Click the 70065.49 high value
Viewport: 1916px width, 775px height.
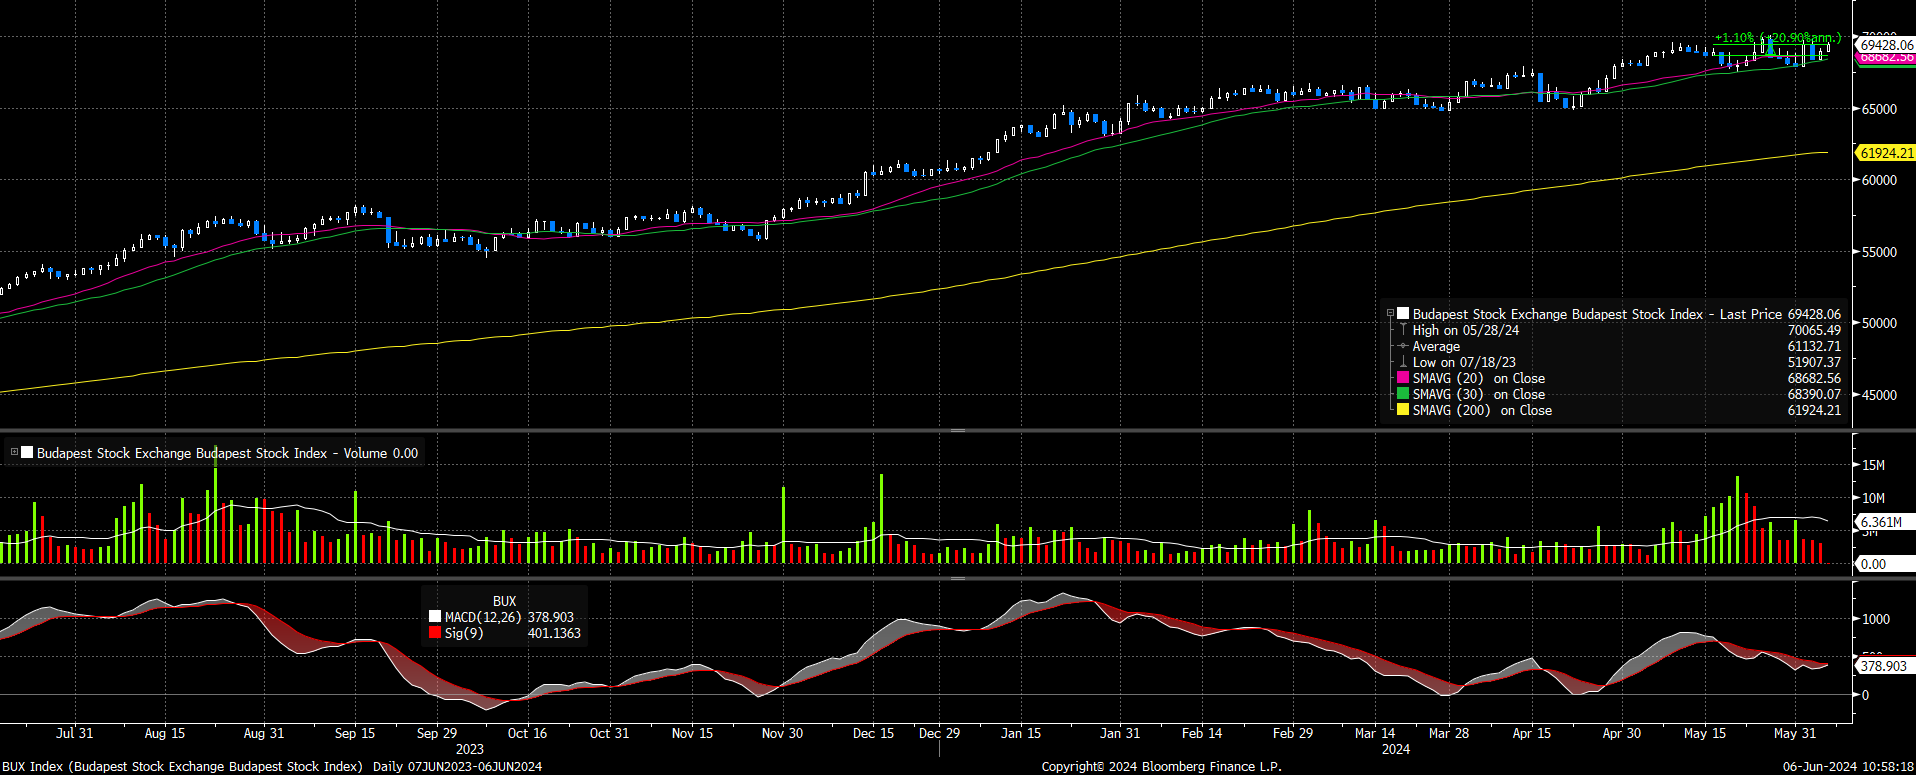[x=1814, y=330]
